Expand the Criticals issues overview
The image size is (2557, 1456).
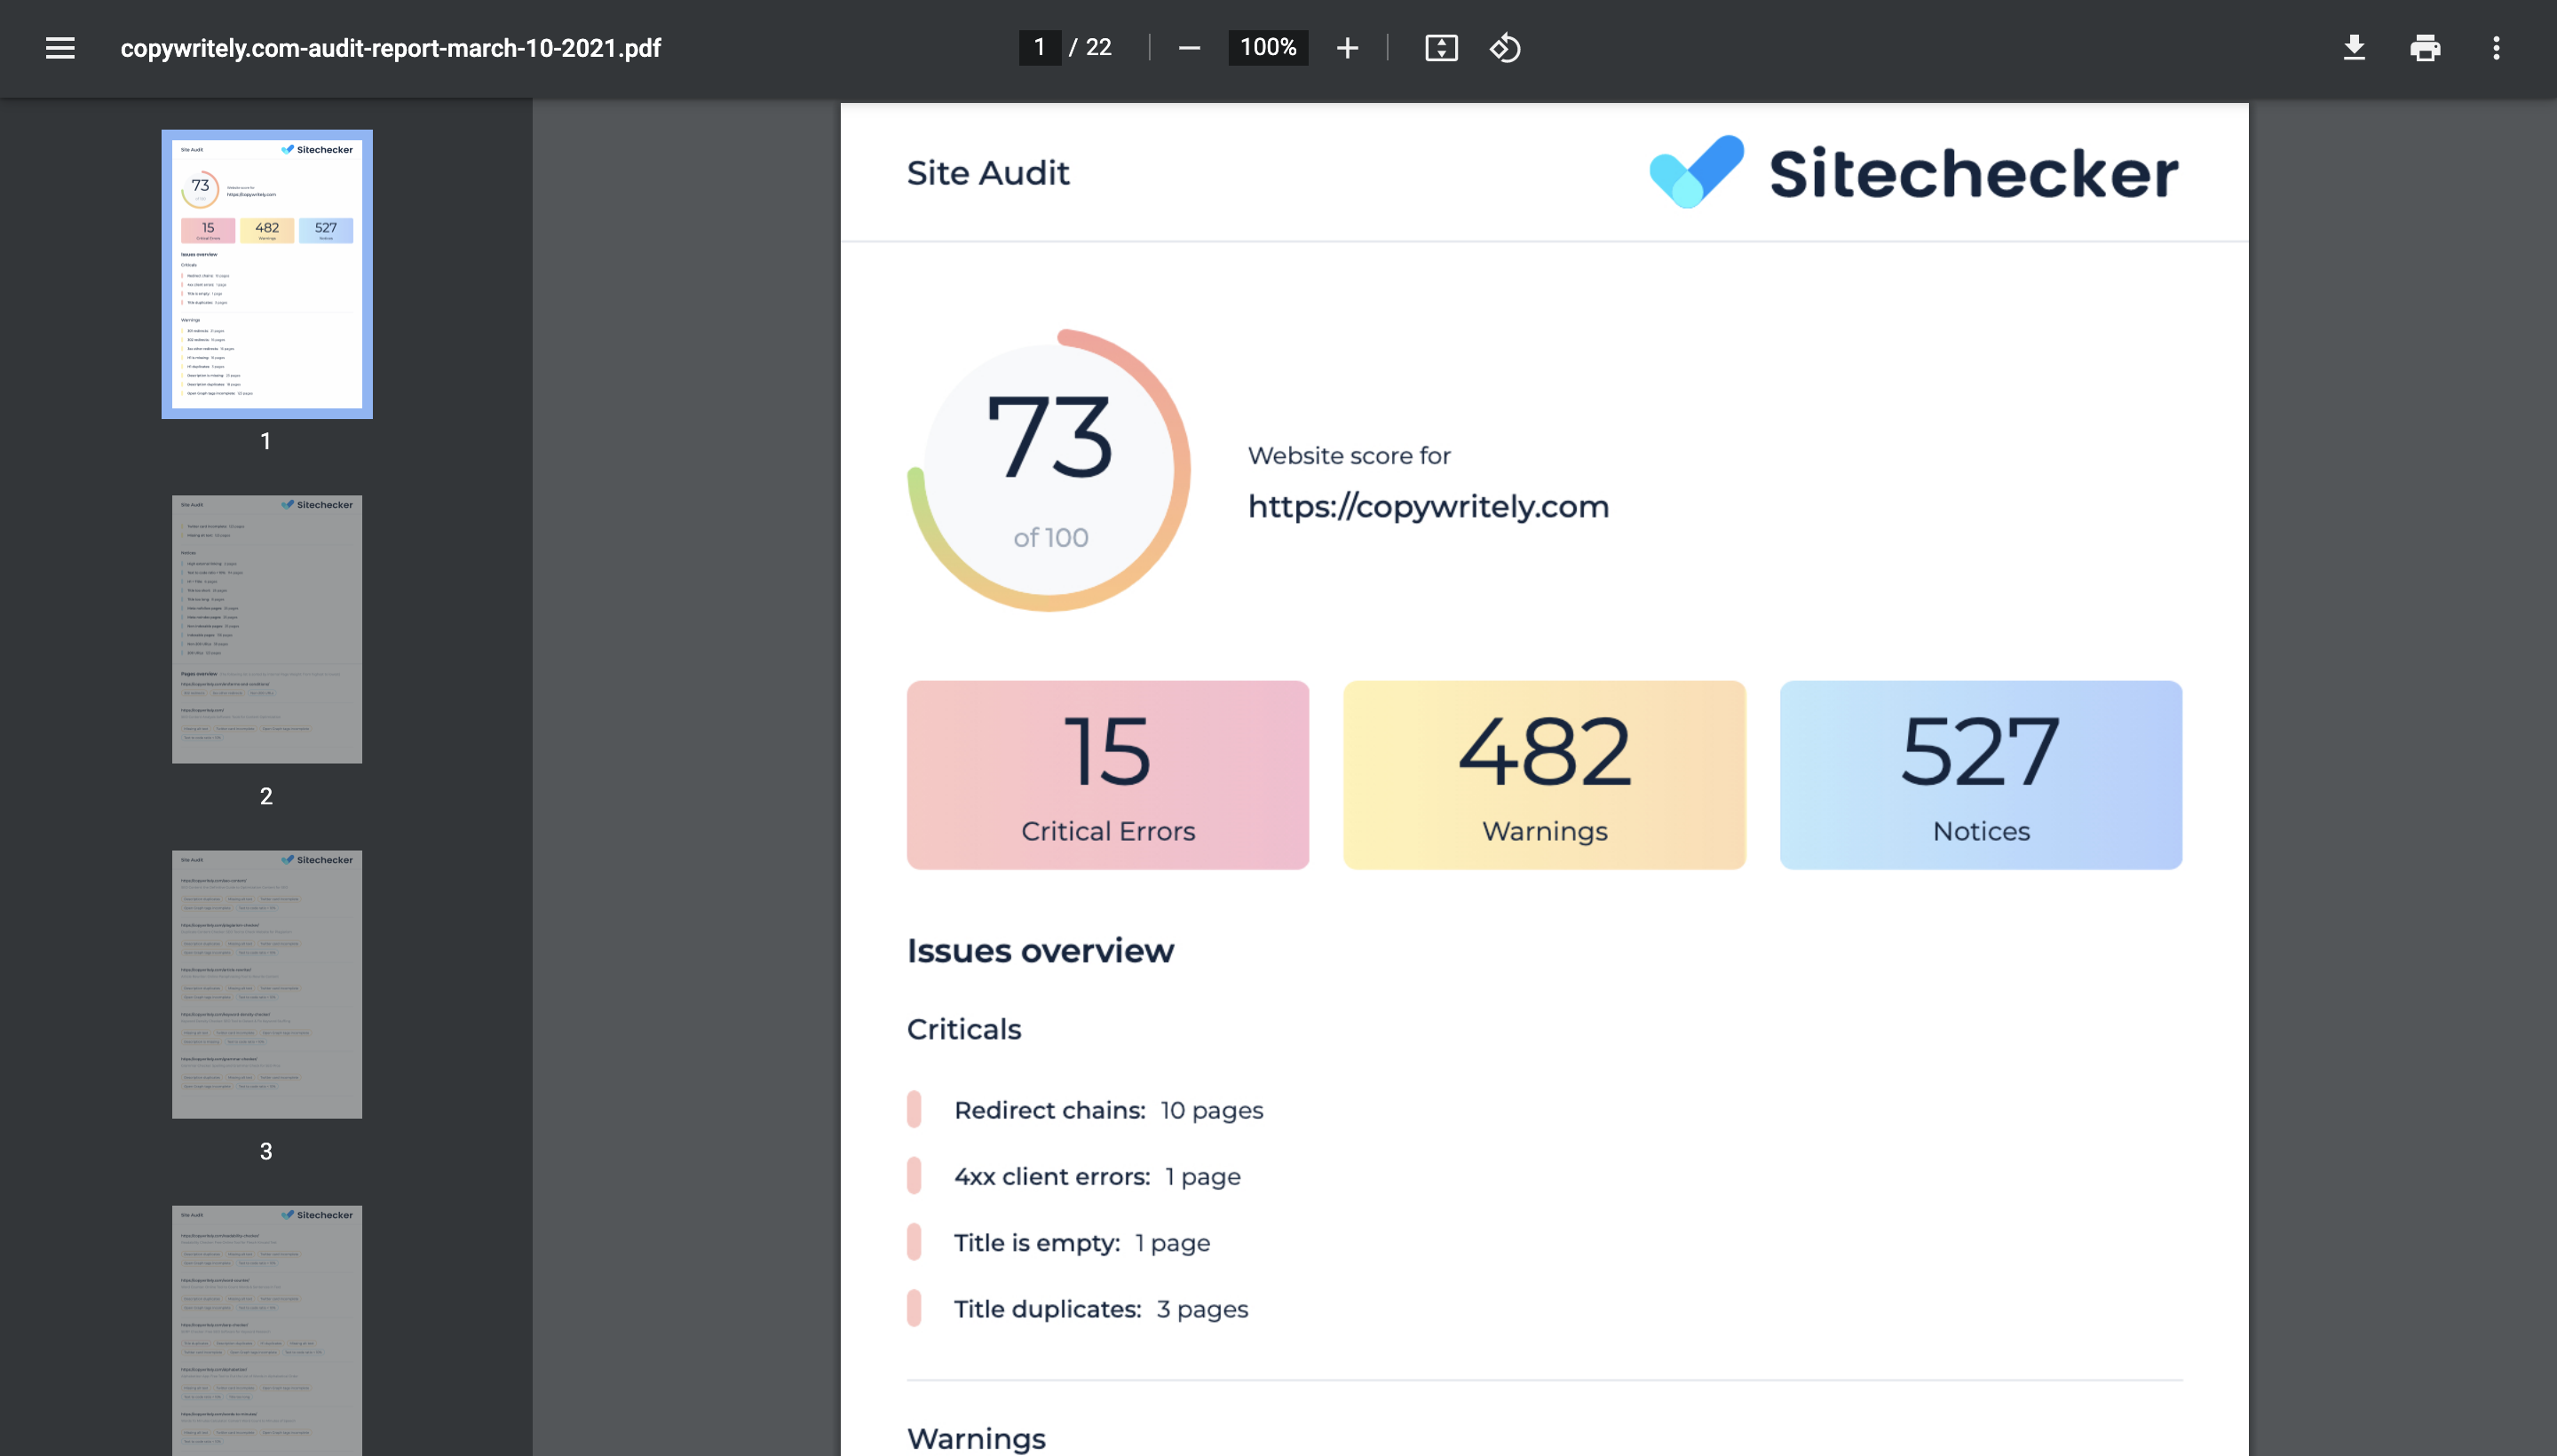click(962, 1029)
